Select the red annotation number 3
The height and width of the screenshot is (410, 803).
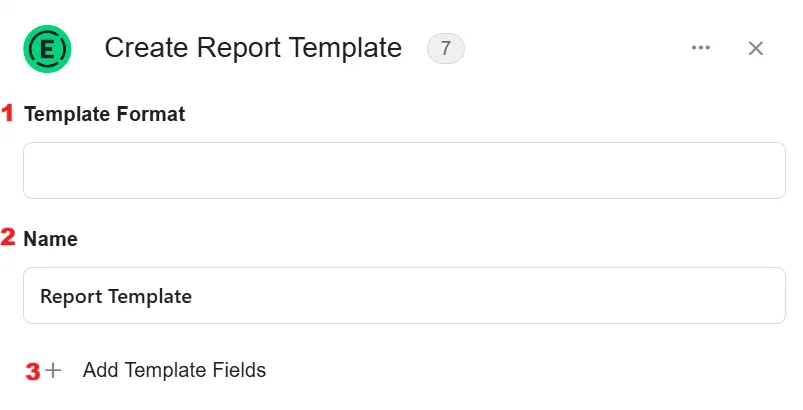pos(33,372)
